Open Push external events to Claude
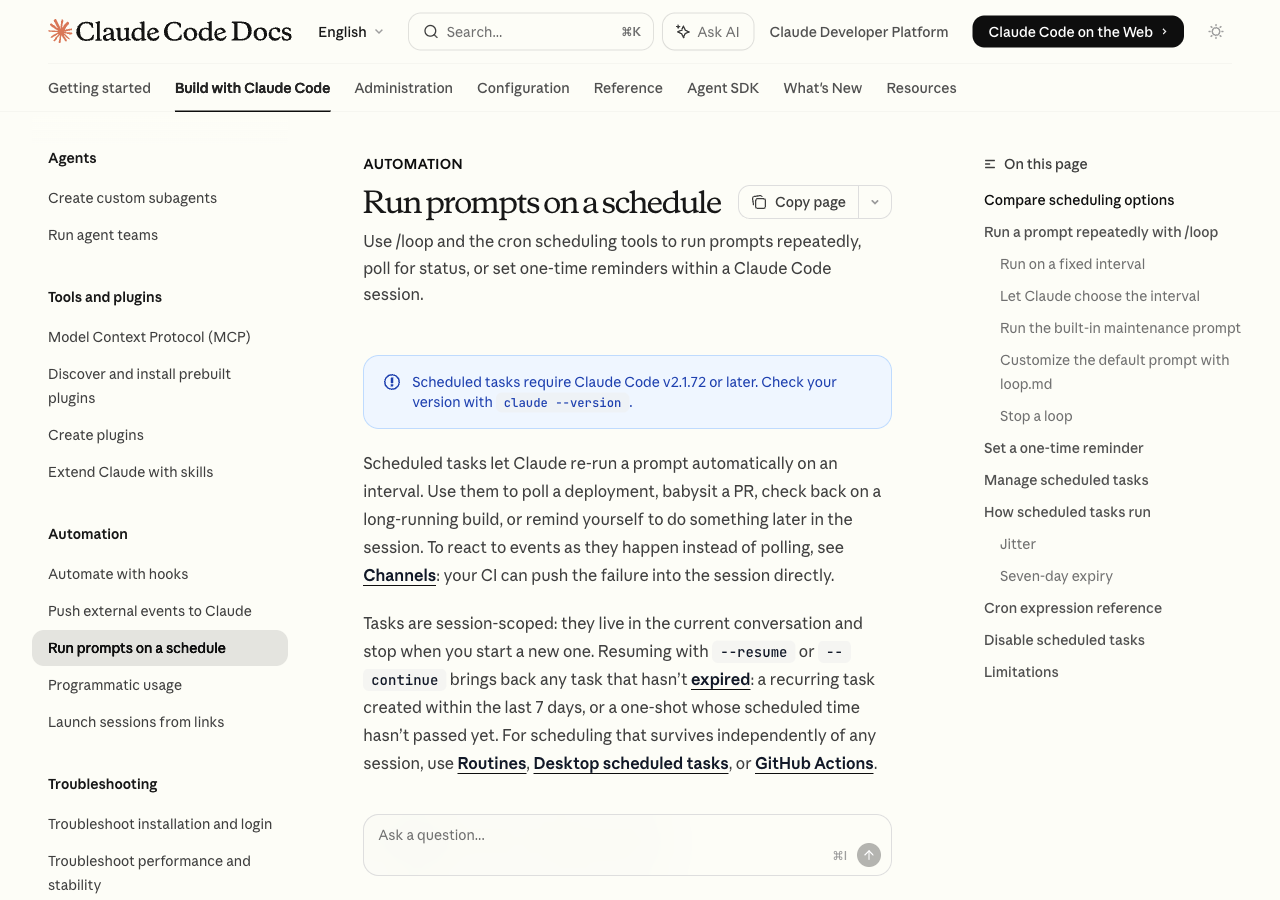The height and width of the screenshot is (900, 1280). point(150,611)
